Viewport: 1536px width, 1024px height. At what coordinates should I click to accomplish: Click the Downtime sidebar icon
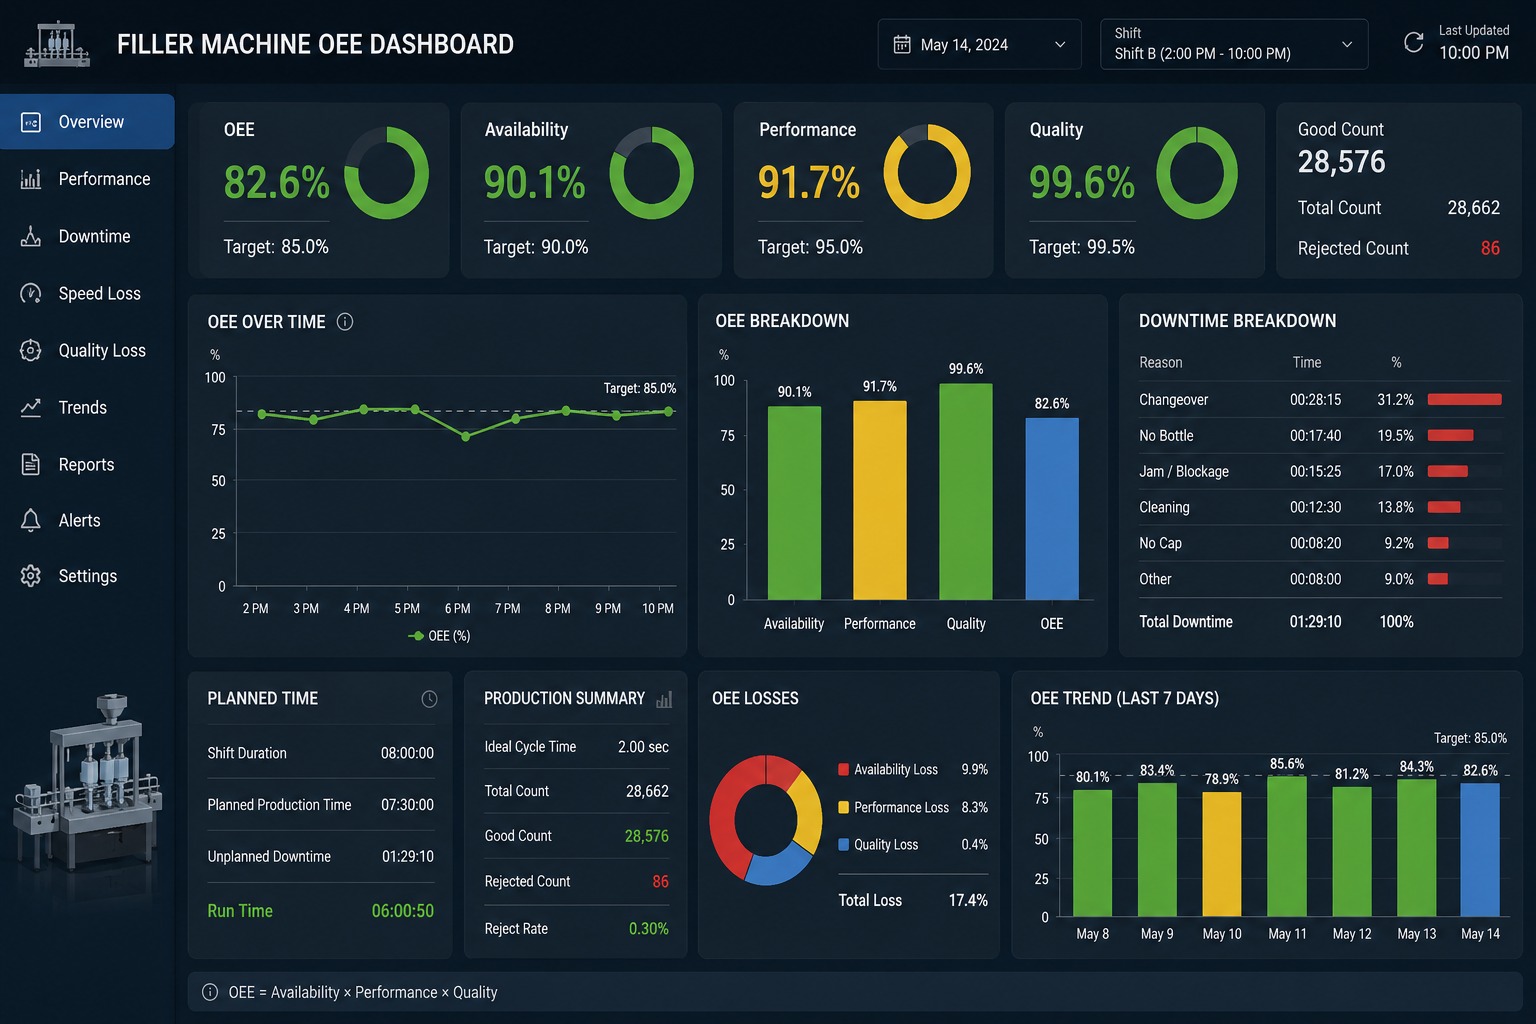31,236
